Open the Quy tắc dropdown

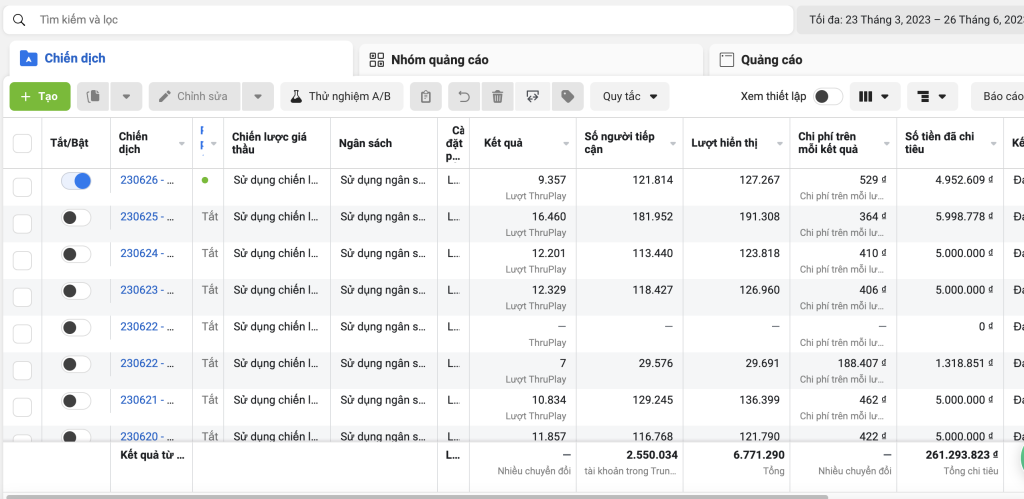pyautogui.click(x=630, y=97)
